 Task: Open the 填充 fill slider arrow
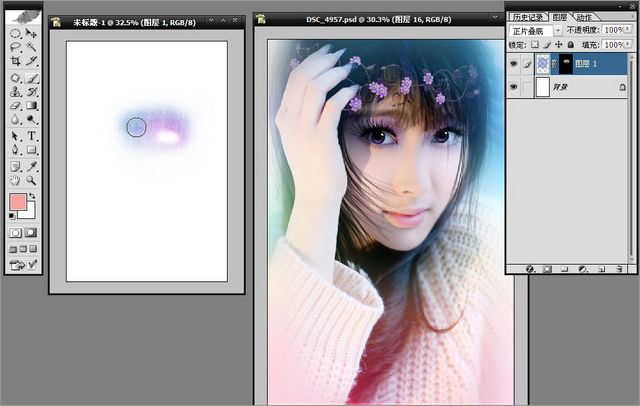628,44
